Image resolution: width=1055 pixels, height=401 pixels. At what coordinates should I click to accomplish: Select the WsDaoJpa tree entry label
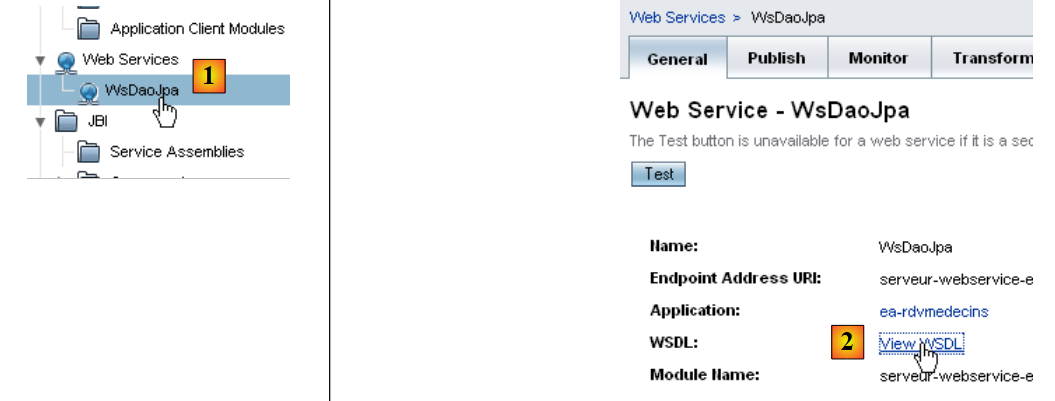click(x=141, y=91)
